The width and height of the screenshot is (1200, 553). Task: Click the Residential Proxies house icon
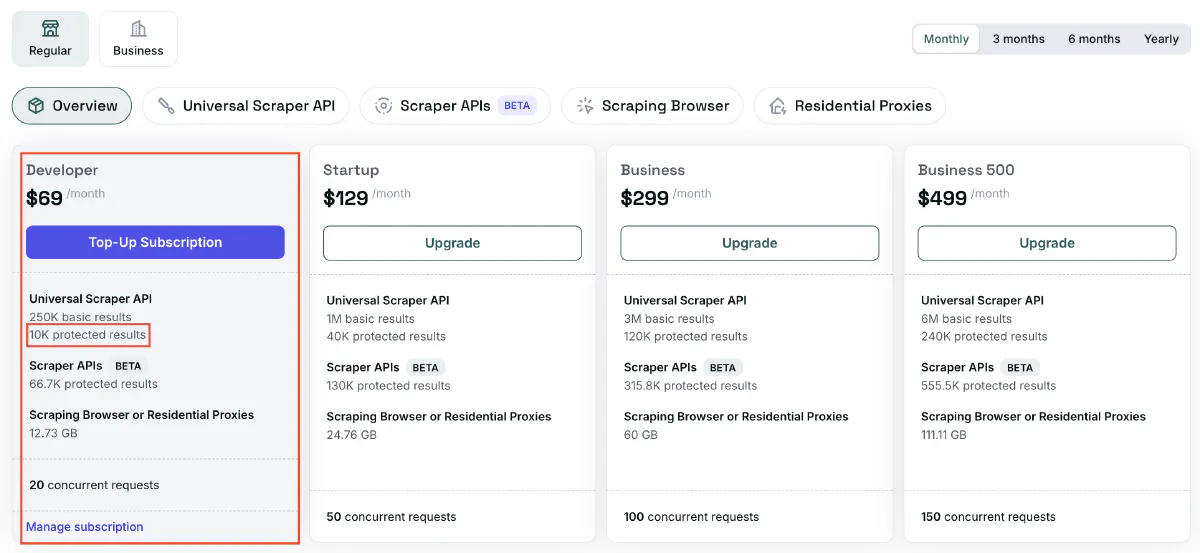point(777,106)
